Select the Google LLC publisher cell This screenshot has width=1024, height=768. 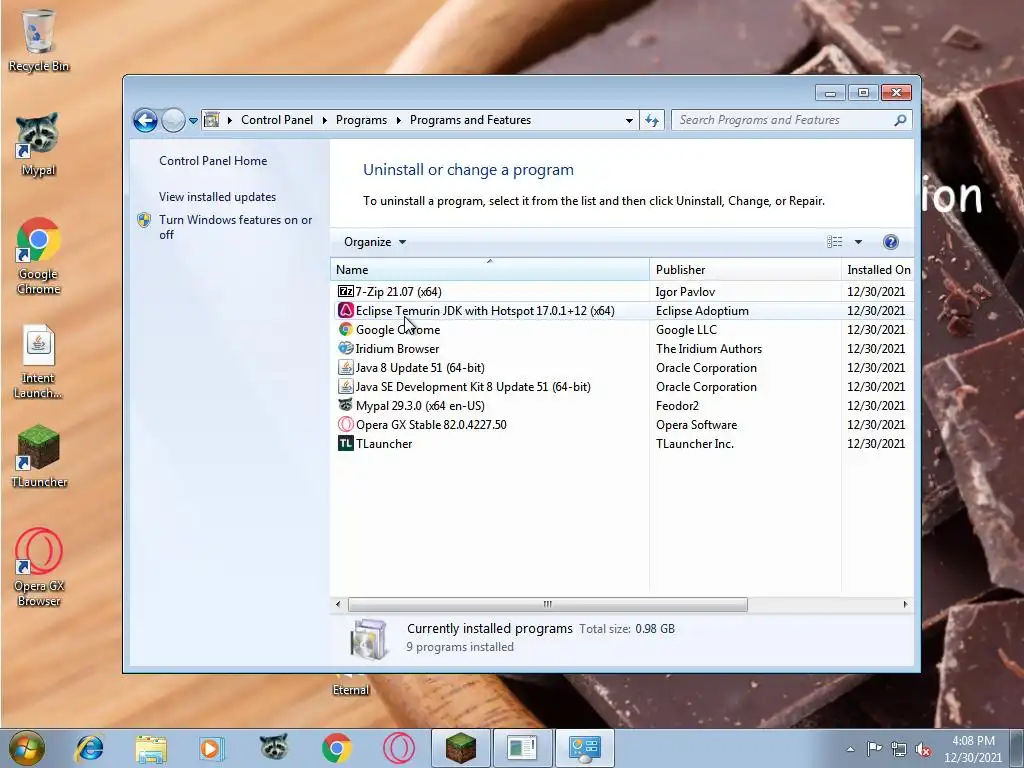pyautogui.click(x=686, y=330)
